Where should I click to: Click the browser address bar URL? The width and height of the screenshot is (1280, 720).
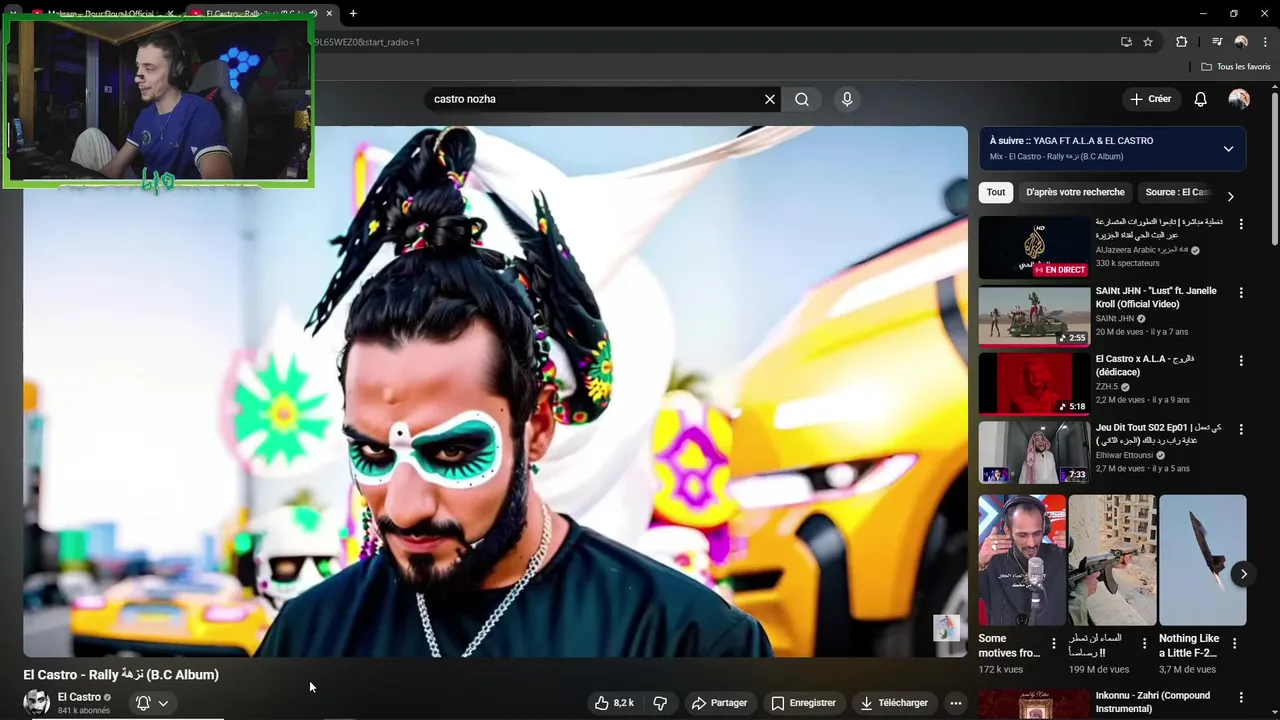click(367, 42)
